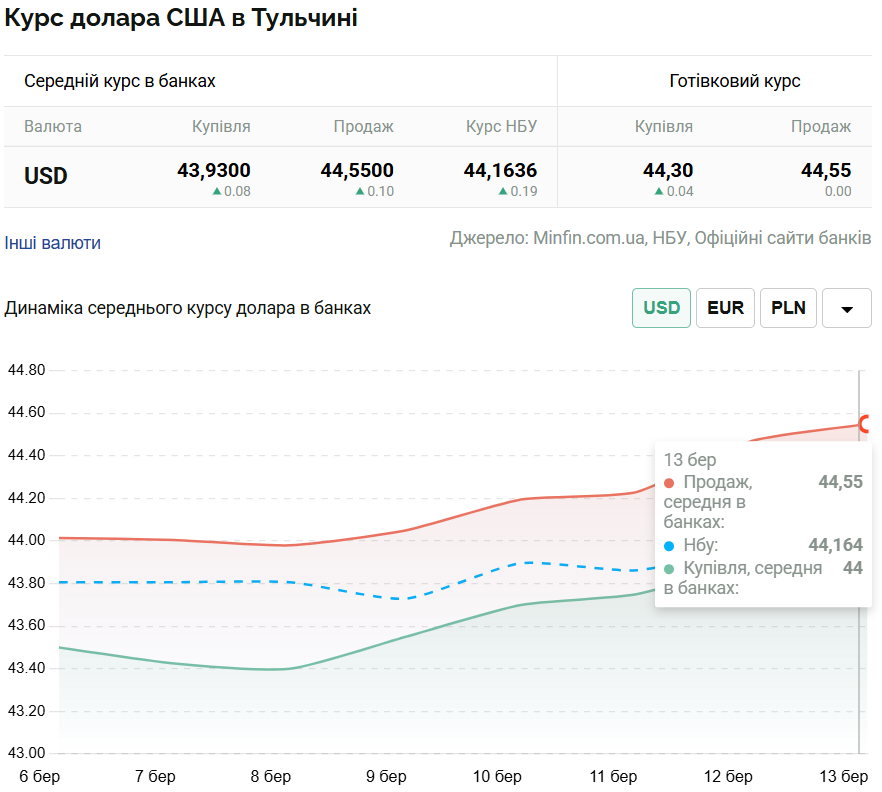Click red dot next to Продаж in tooltip
The height and width of the screenshot is (792, 882).
click(x=670, y=483)
